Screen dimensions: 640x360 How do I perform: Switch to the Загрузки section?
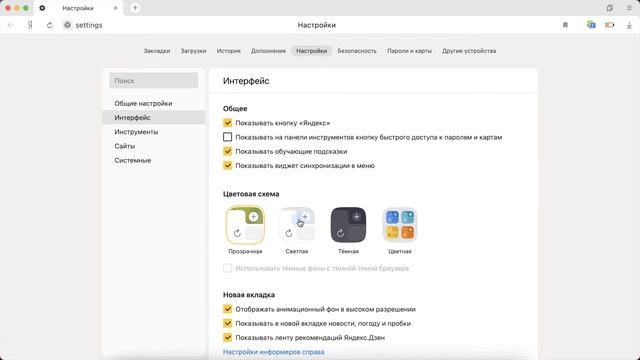pos(193,51)
